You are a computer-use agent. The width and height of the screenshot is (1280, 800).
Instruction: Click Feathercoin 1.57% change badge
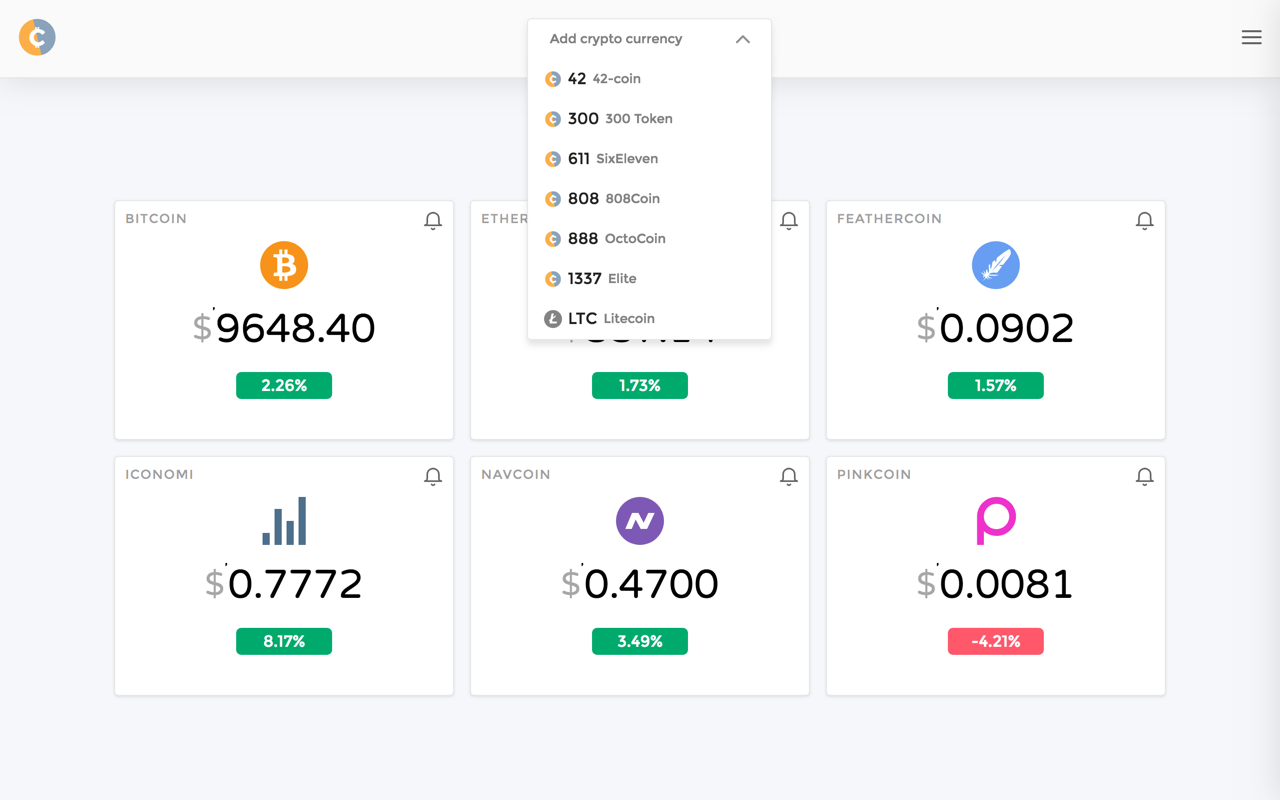pyautogui.click(x=996, y=385)
